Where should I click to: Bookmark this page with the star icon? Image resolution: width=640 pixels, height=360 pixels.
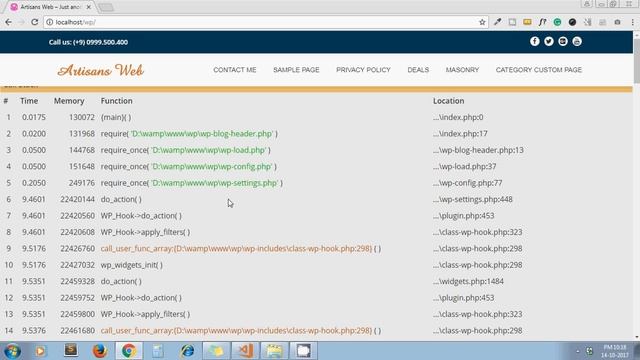click(482, 22)
